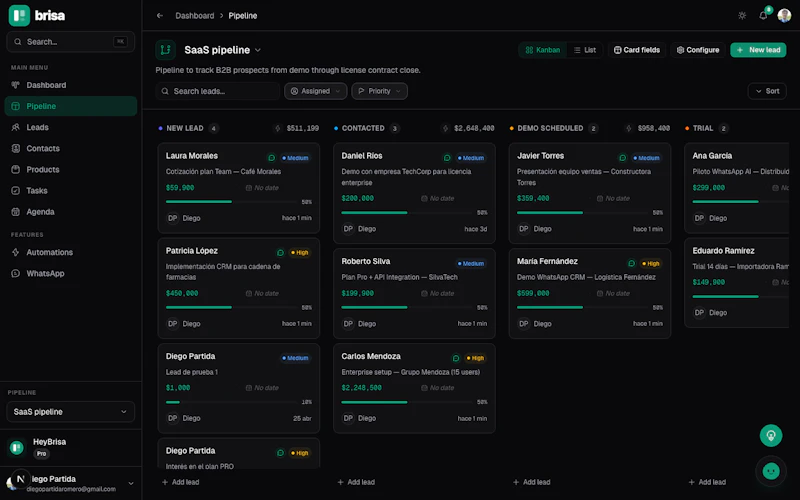Click progress bar on Carlos Mendoza card
Screen dimensions: 800x500
click(408, 402)
